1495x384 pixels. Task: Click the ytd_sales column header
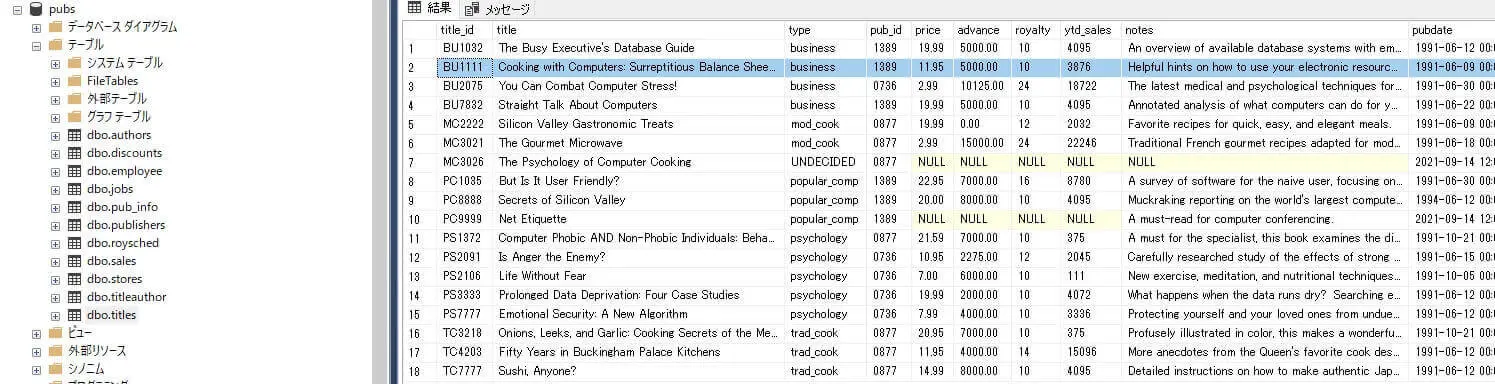point(1090,30)
